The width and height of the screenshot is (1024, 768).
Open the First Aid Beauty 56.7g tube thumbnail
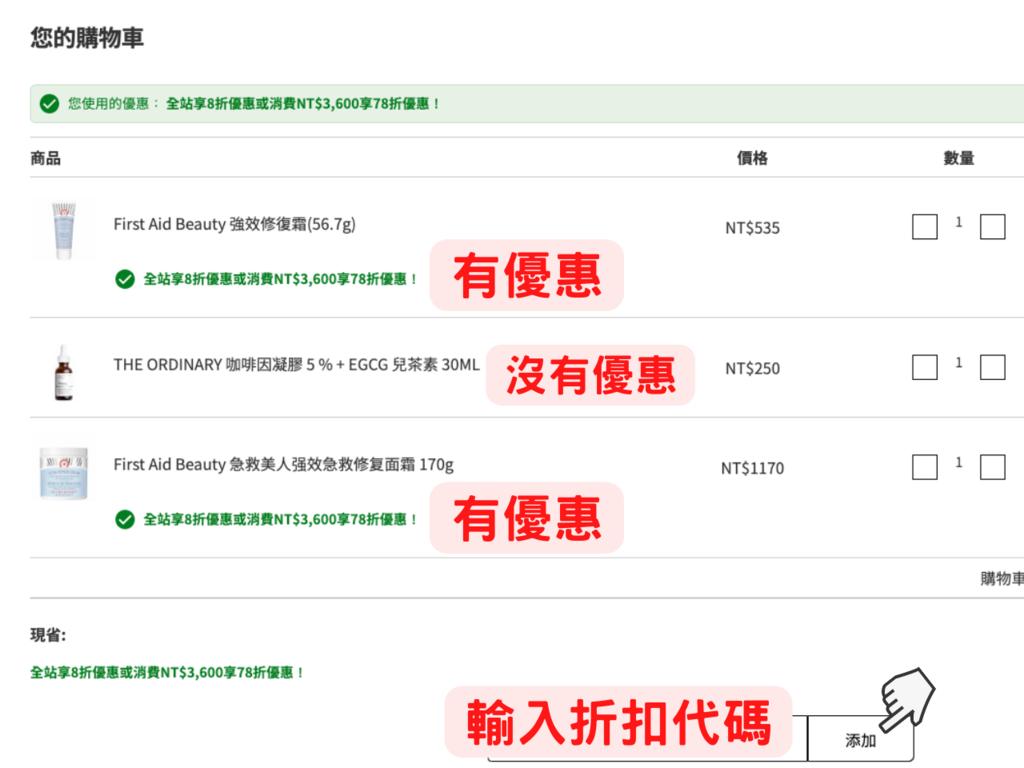click(x=64, y=231)
